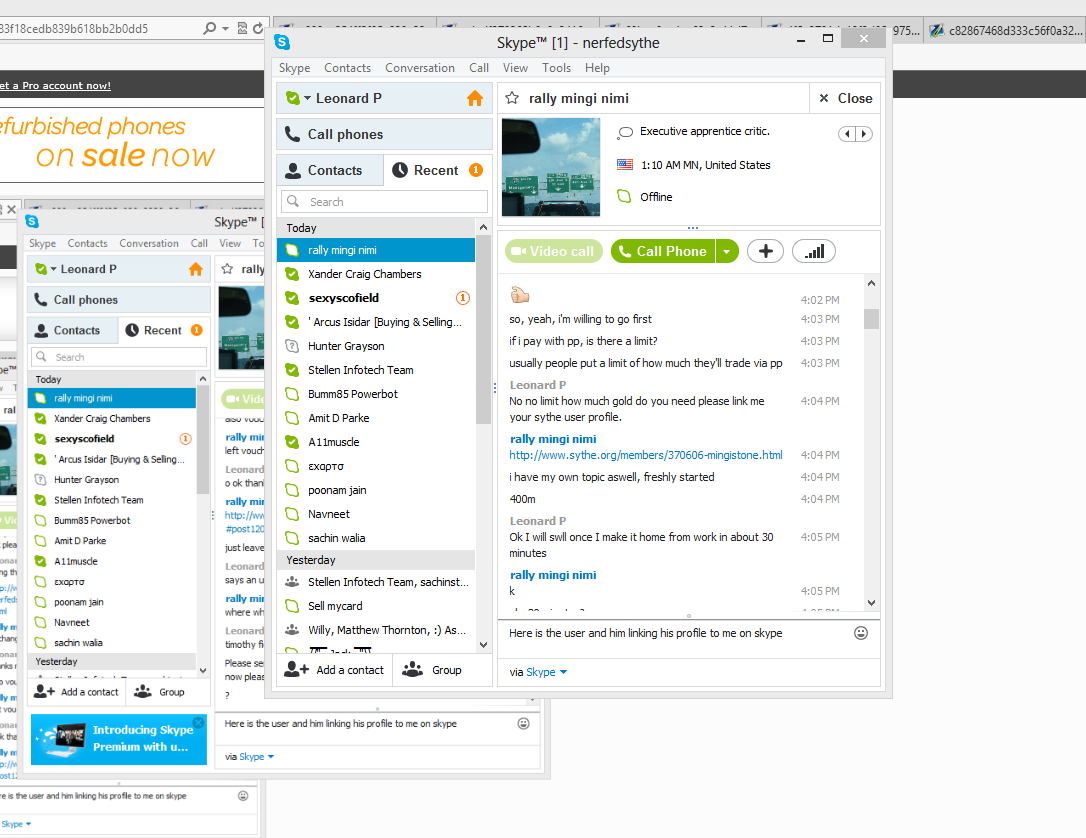The image size is (1086, 838).
Task: Open the View menu in front window
Action: [x=515, y=68]
